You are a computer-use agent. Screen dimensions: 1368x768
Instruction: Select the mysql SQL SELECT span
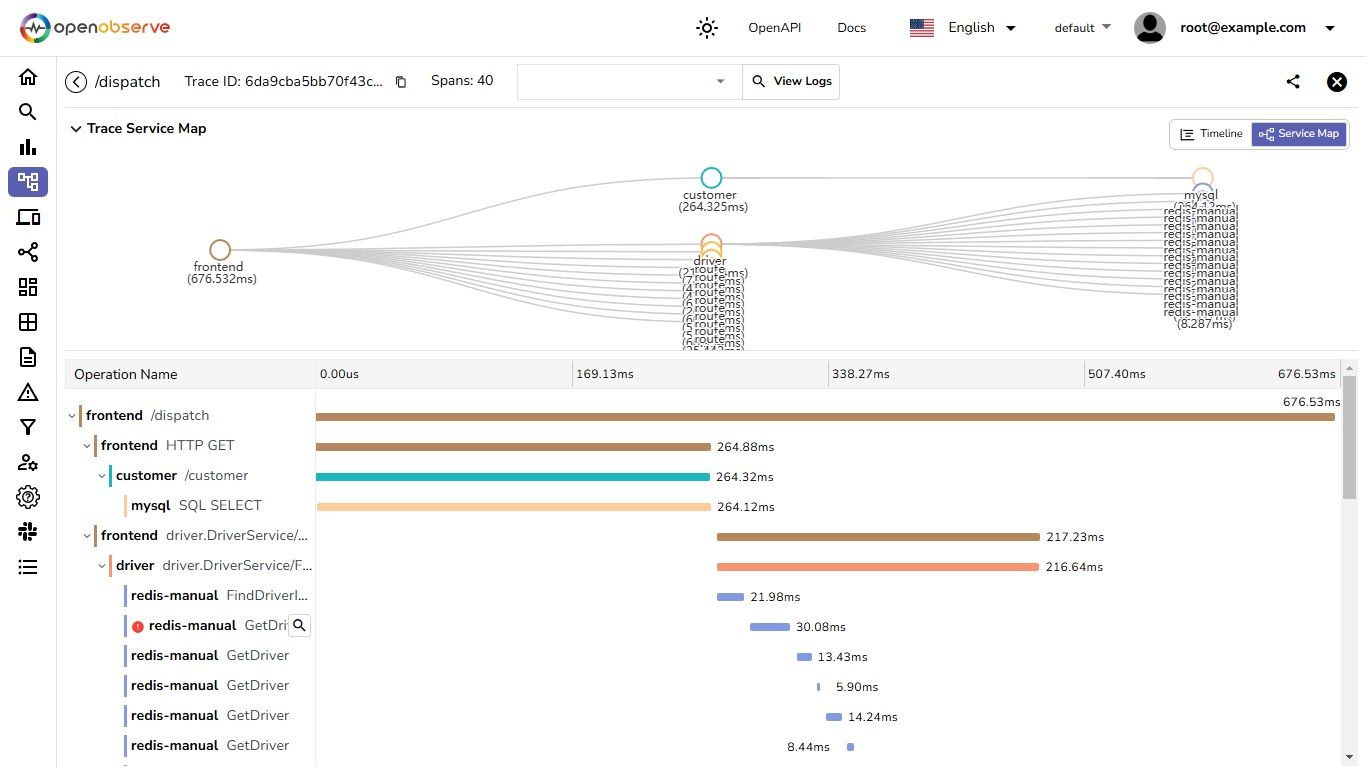point(196,506)
